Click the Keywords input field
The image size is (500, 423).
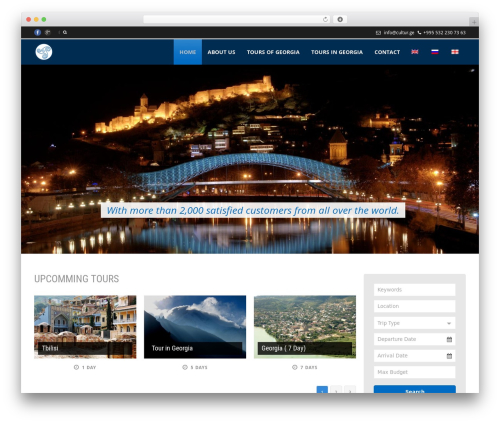414,290
